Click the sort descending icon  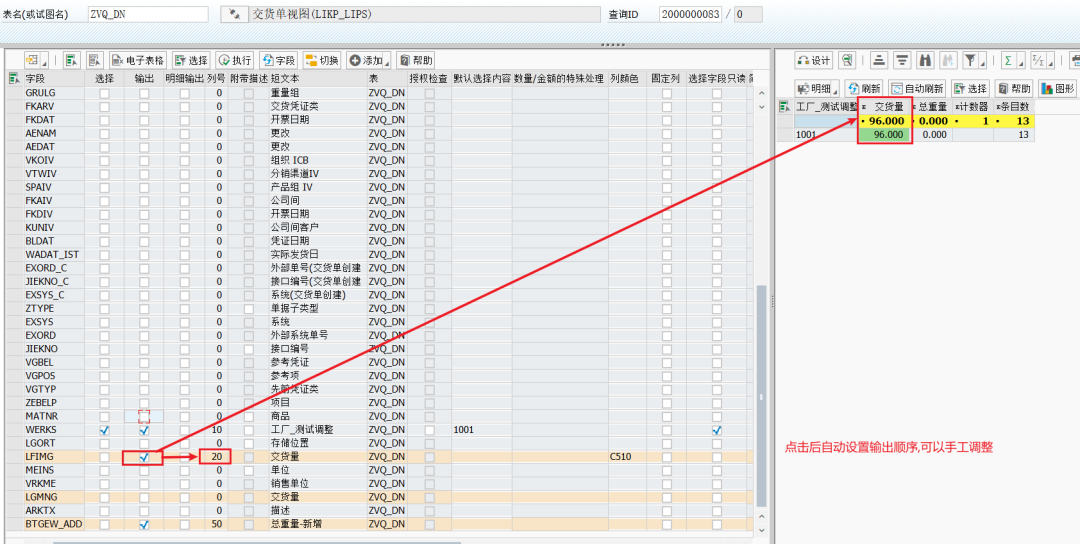(902, 60)
